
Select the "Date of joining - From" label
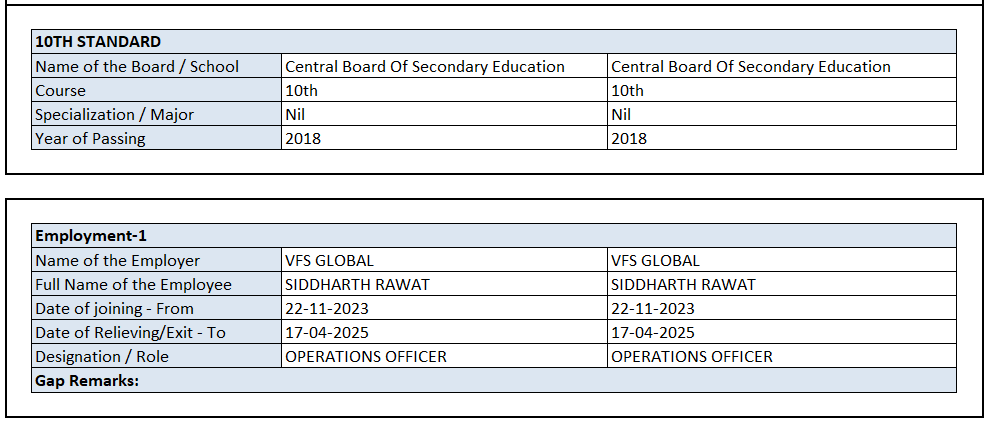114,308
